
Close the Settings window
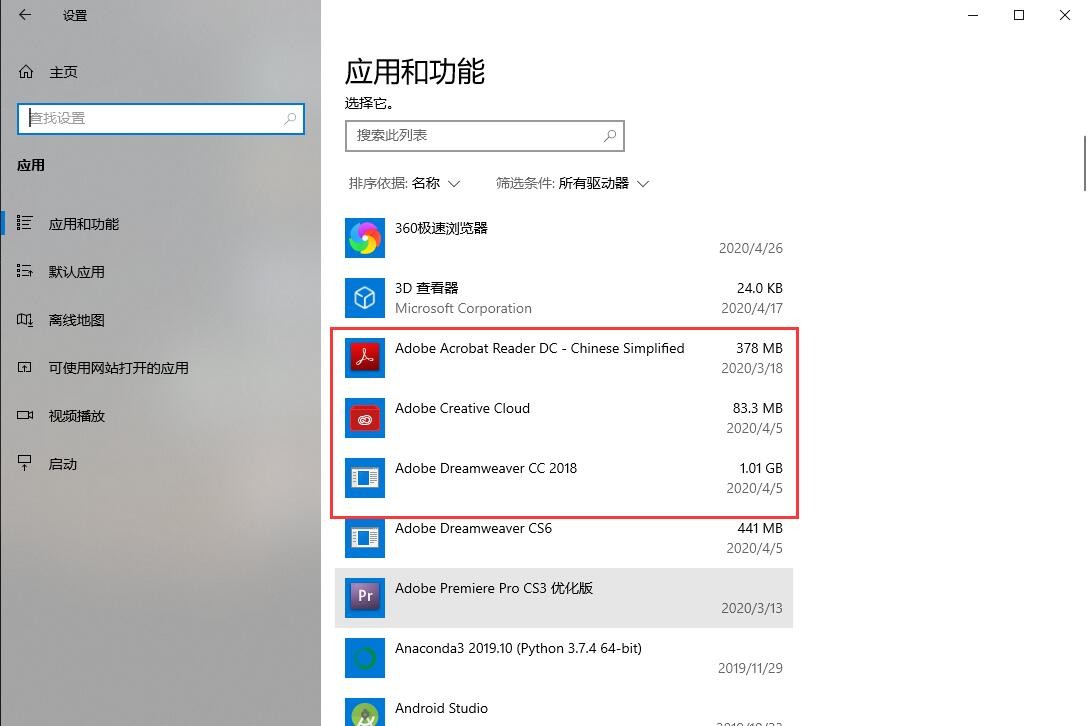[1064, 15]
